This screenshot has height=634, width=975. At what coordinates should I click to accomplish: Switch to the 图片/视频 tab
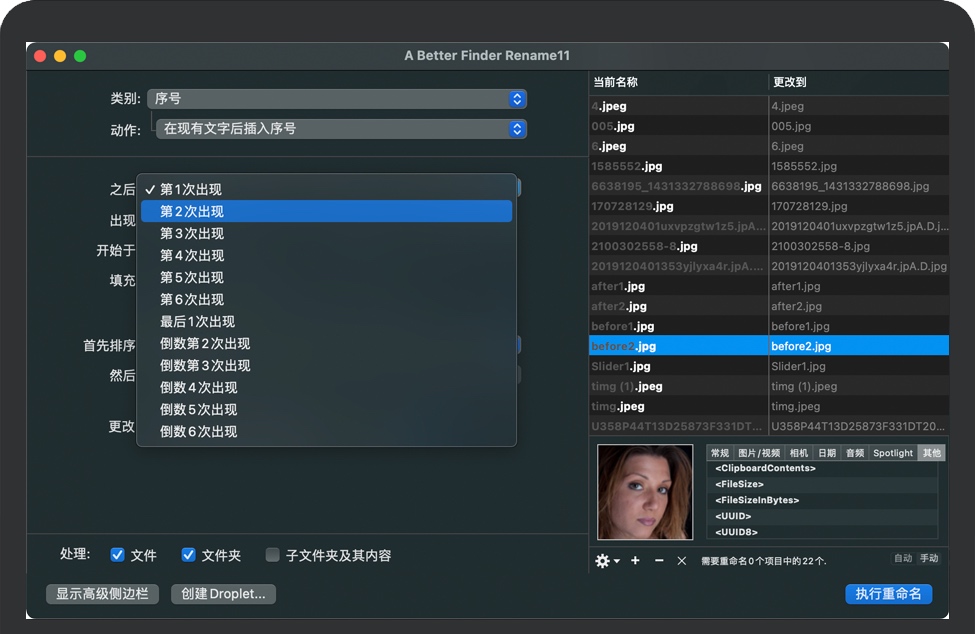[x=759, y=453]
